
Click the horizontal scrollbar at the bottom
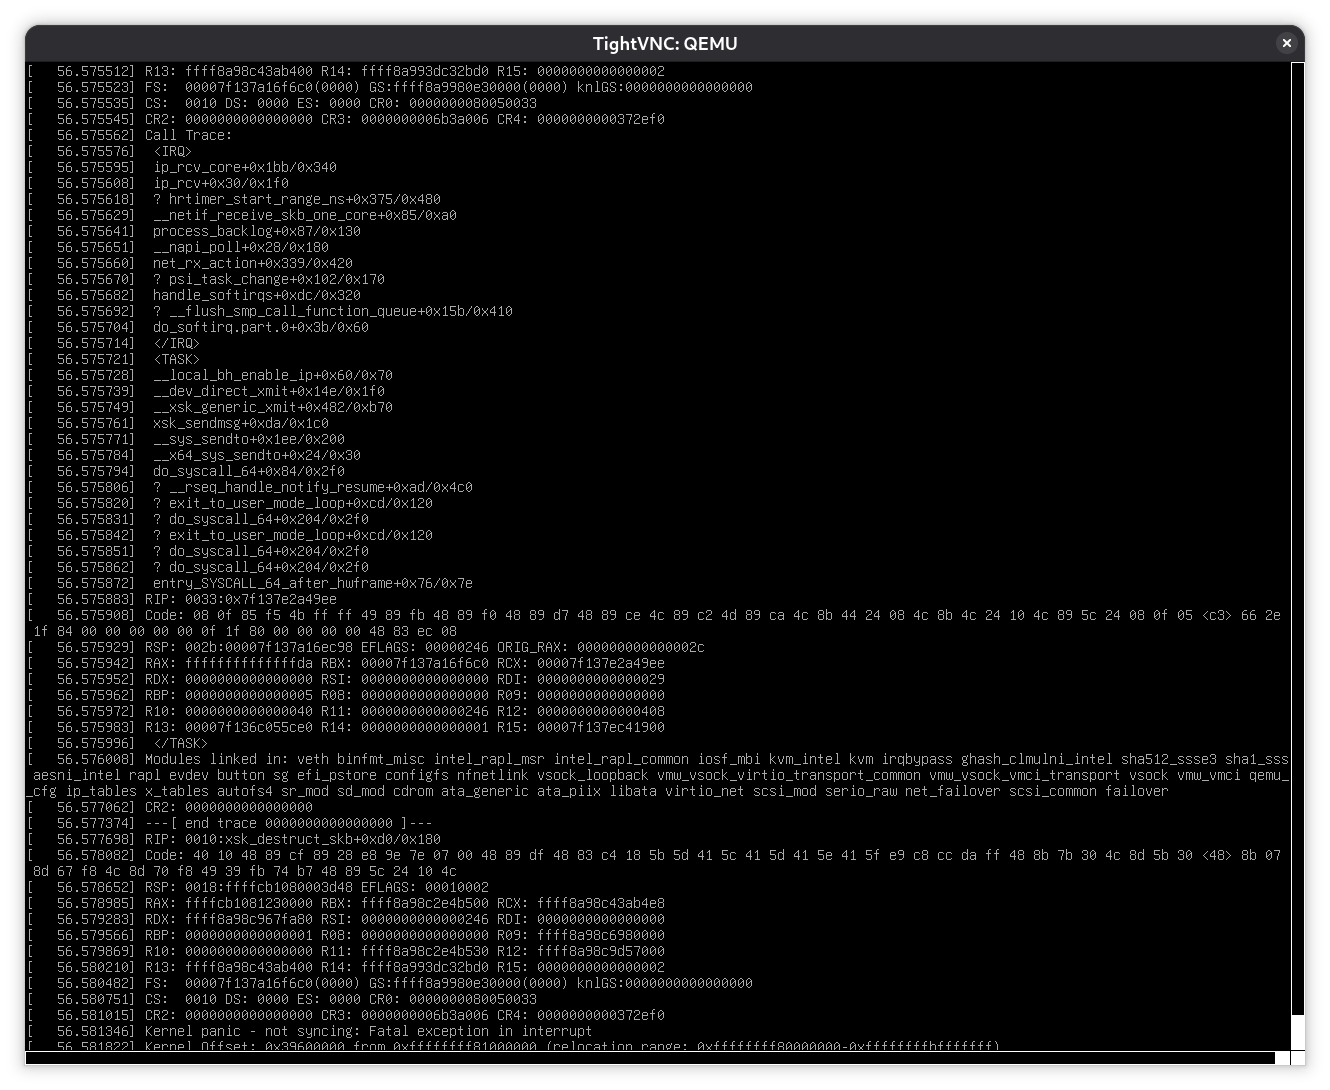tap(650, 1058)
